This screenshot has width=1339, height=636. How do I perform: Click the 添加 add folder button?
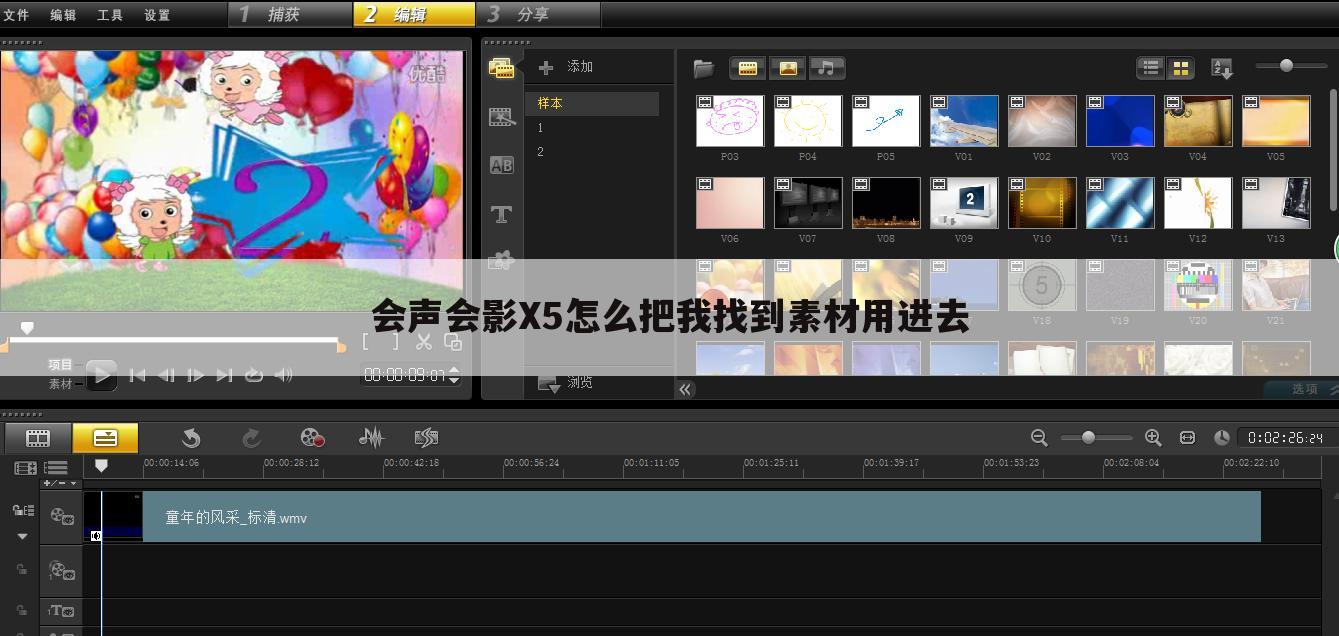(x=566, y=67)
